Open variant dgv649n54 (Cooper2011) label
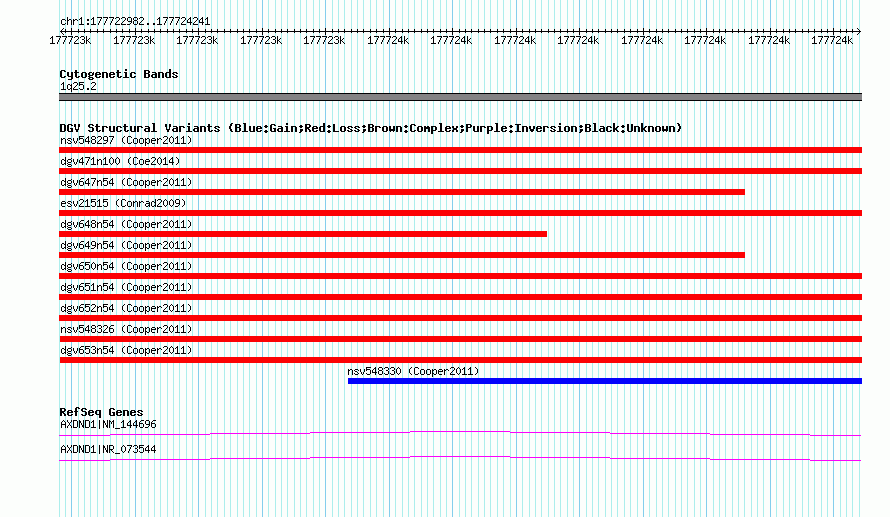 tap(126, 245)
